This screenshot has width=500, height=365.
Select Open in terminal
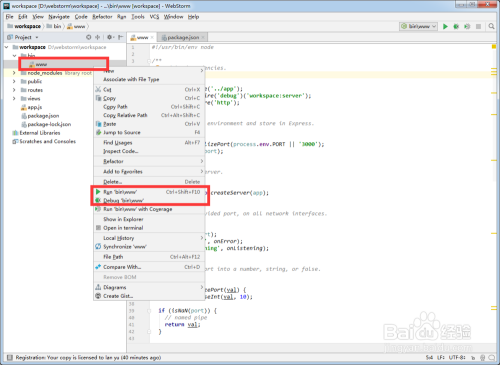(149, 228)
